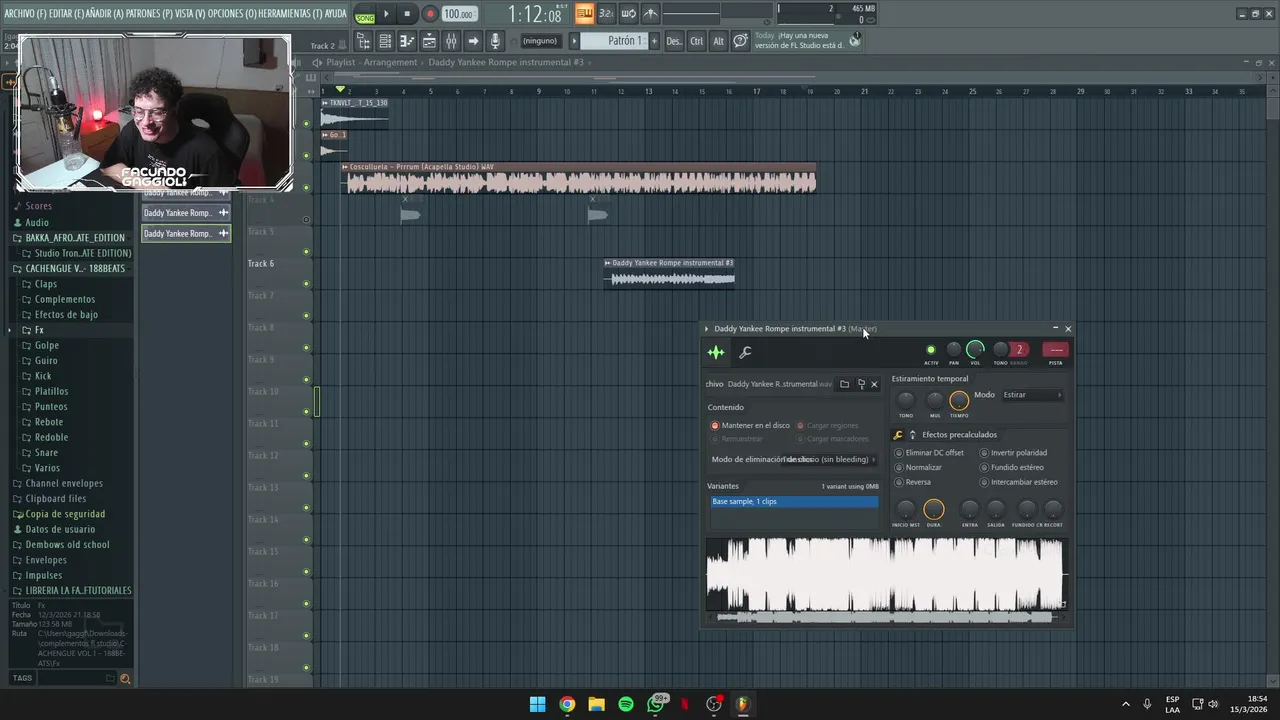Image resolution: width=1280 pixels, height=720 pixels.
Task: Open the HERRAMIENTAS menu
Action: pyautogui.click(x=290, y=14)
